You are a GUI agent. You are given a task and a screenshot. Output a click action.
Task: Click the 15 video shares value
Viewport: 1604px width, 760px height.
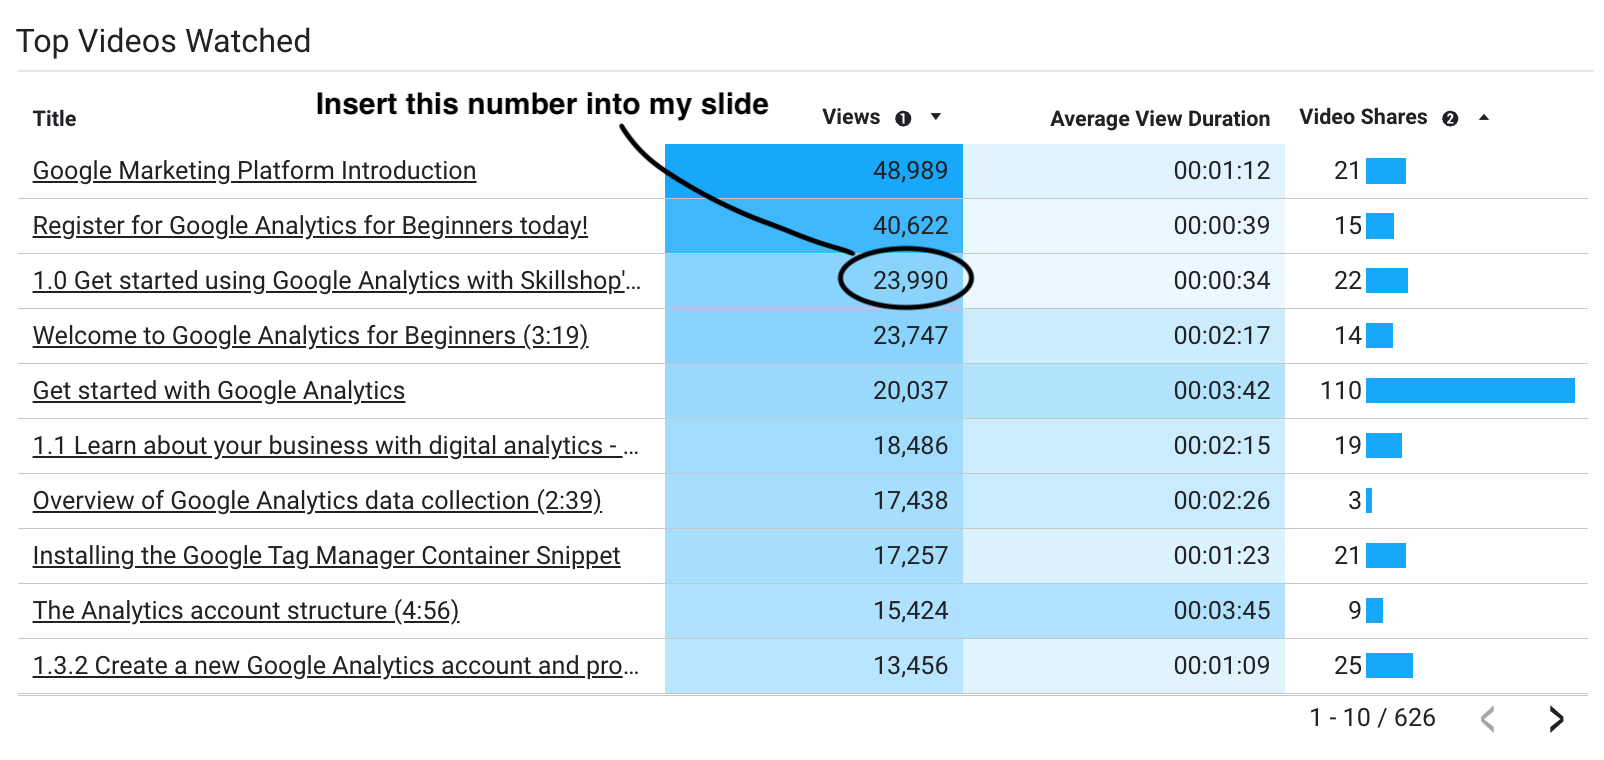[1348, 226]
